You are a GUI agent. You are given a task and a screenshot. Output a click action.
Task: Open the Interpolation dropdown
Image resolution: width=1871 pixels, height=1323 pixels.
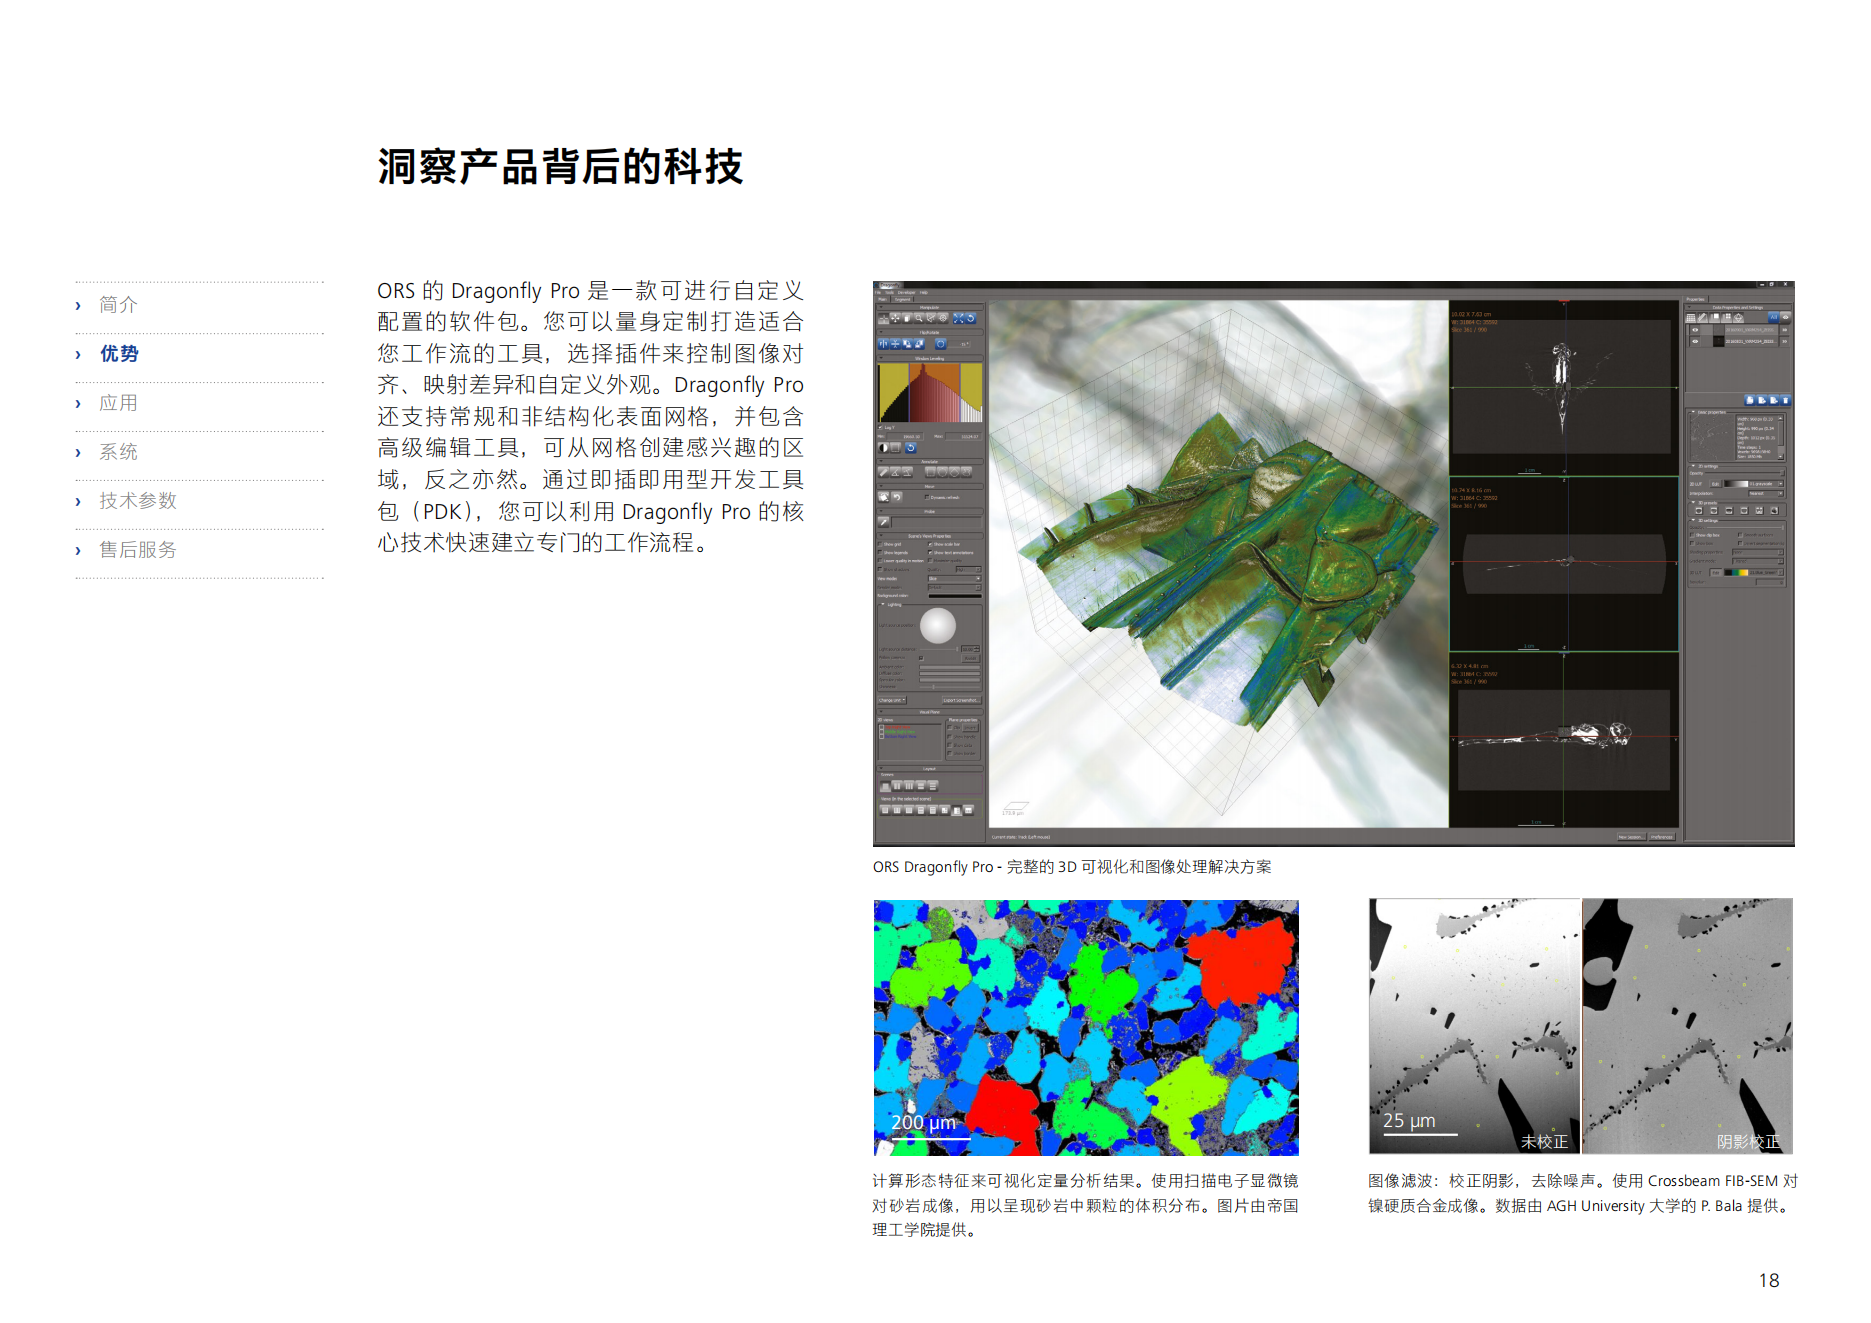tap(1766, 493)
